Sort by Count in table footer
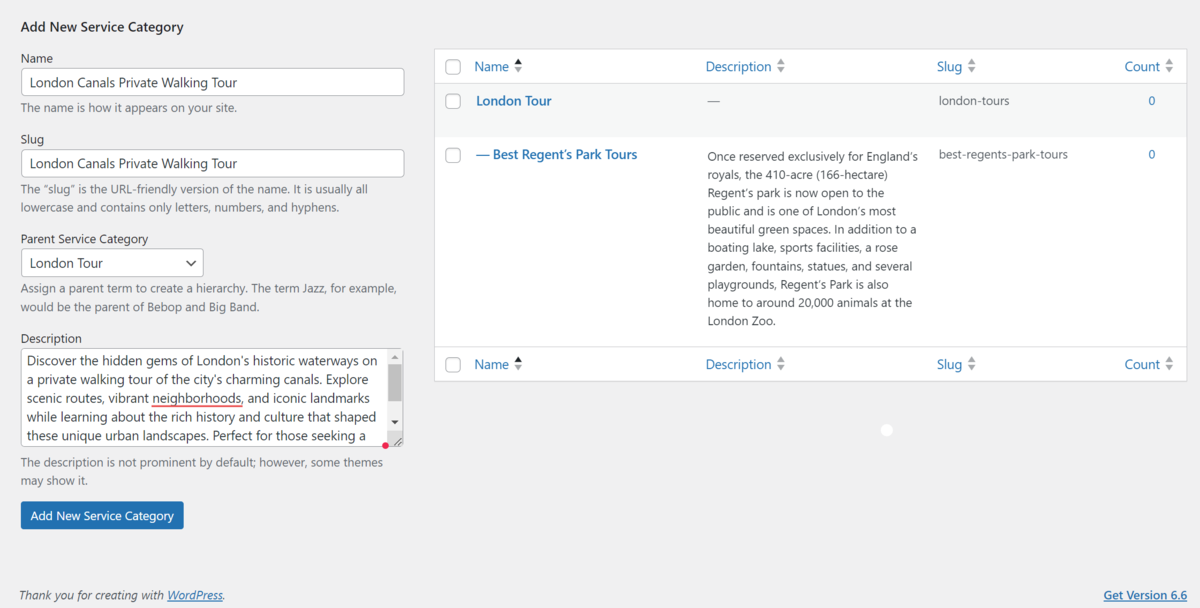 (1148, 365)
